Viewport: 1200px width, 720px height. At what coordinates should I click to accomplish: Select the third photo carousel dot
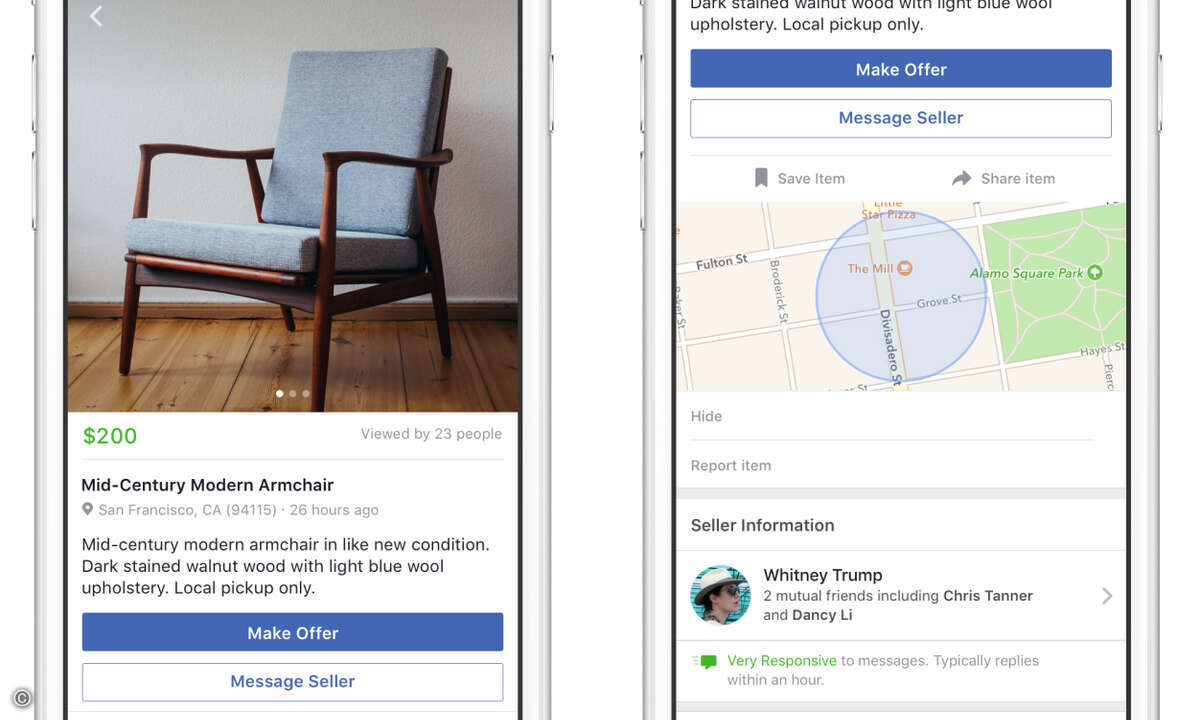(306, 394)
